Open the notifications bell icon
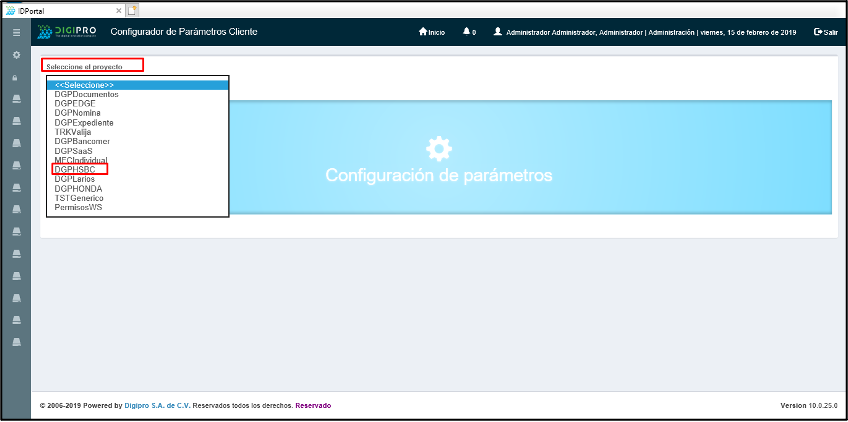The image size is (848, 422). pos(467,32)
